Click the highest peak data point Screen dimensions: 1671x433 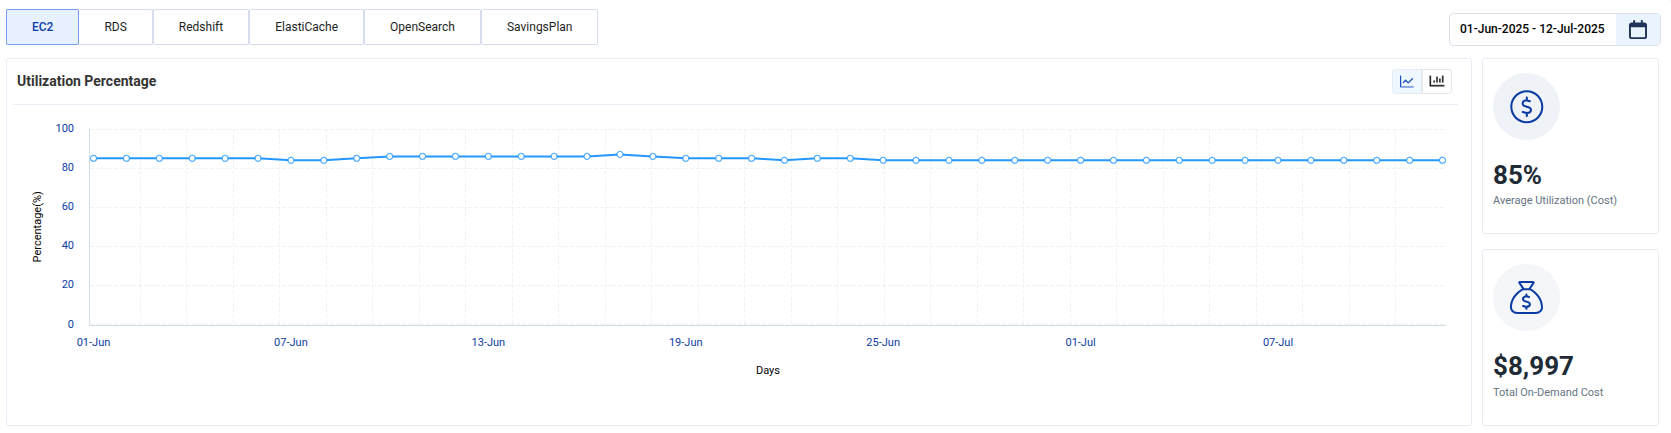(x=620, y=155)
